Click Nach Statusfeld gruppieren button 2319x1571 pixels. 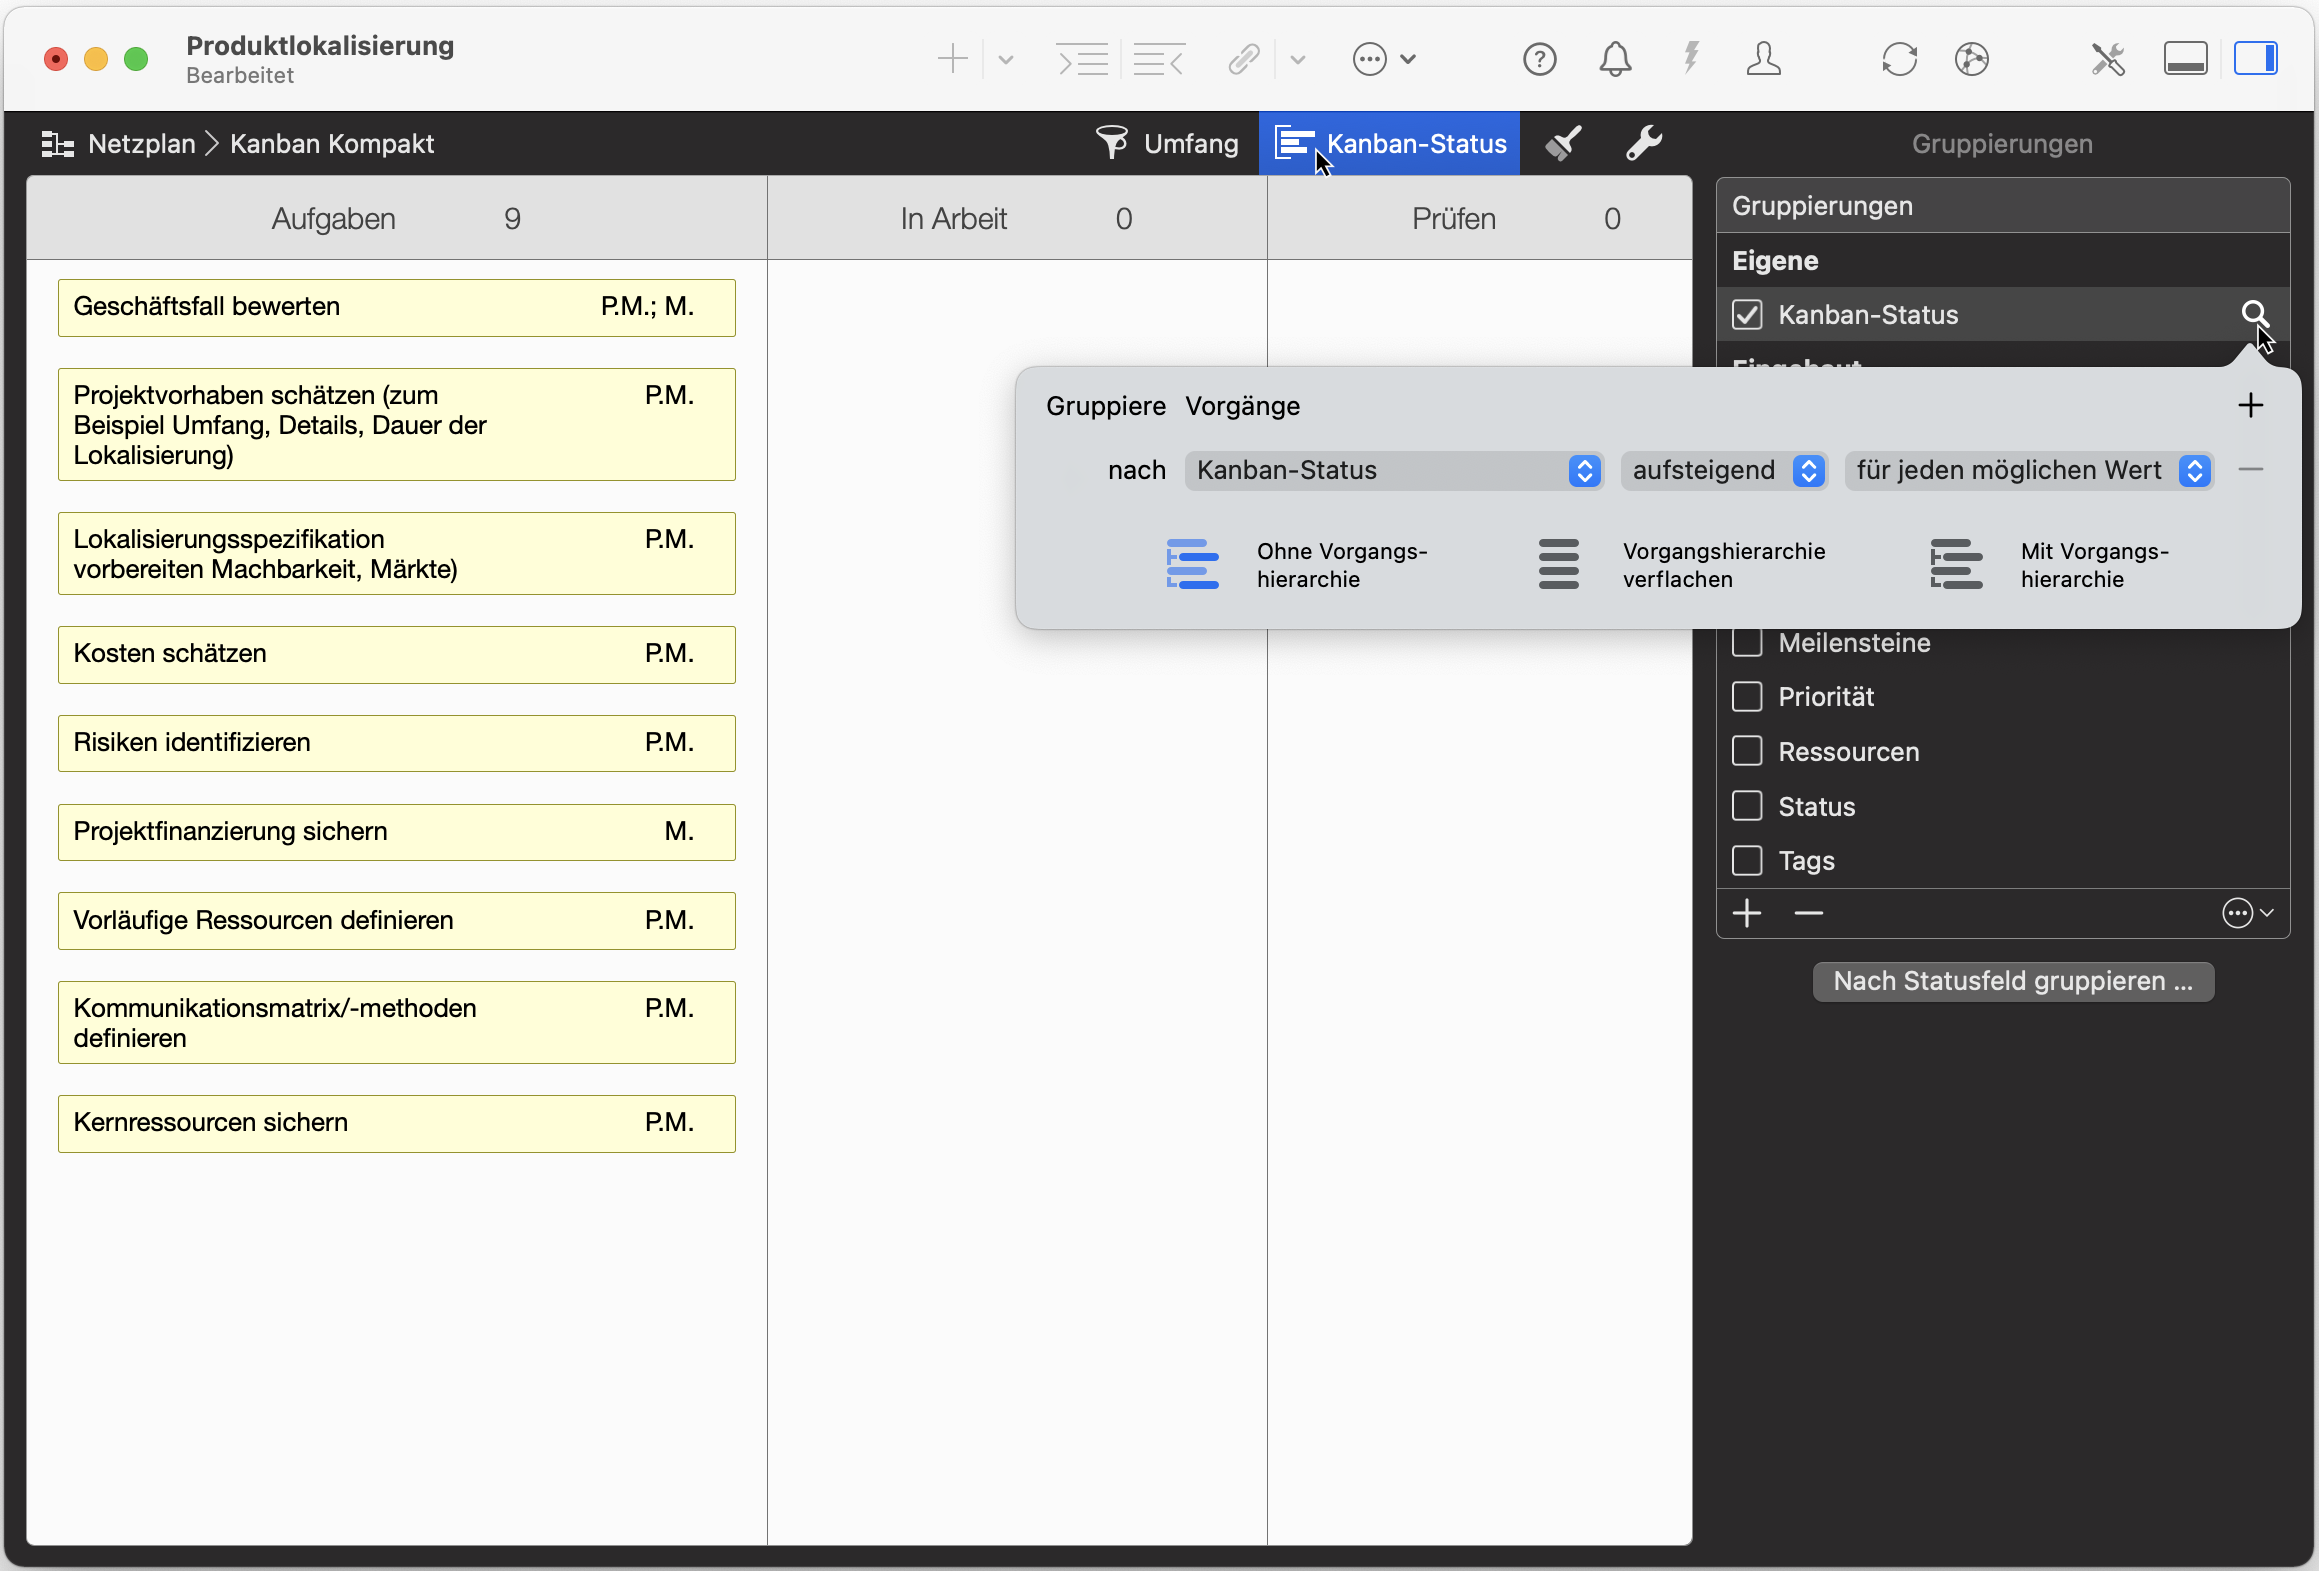click(2012, 981)
